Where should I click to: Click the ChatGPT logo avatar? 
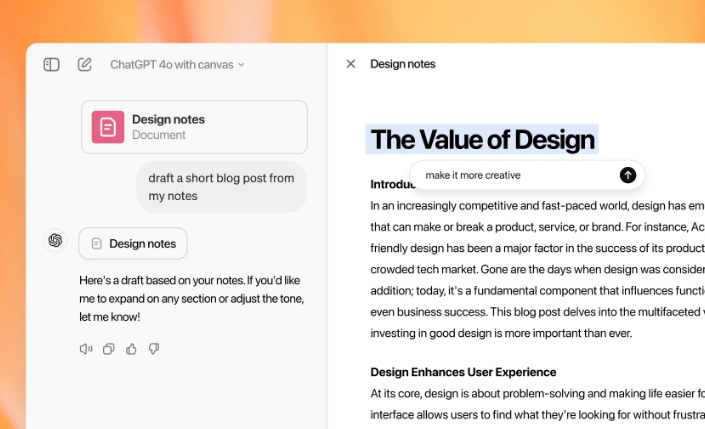55,240
